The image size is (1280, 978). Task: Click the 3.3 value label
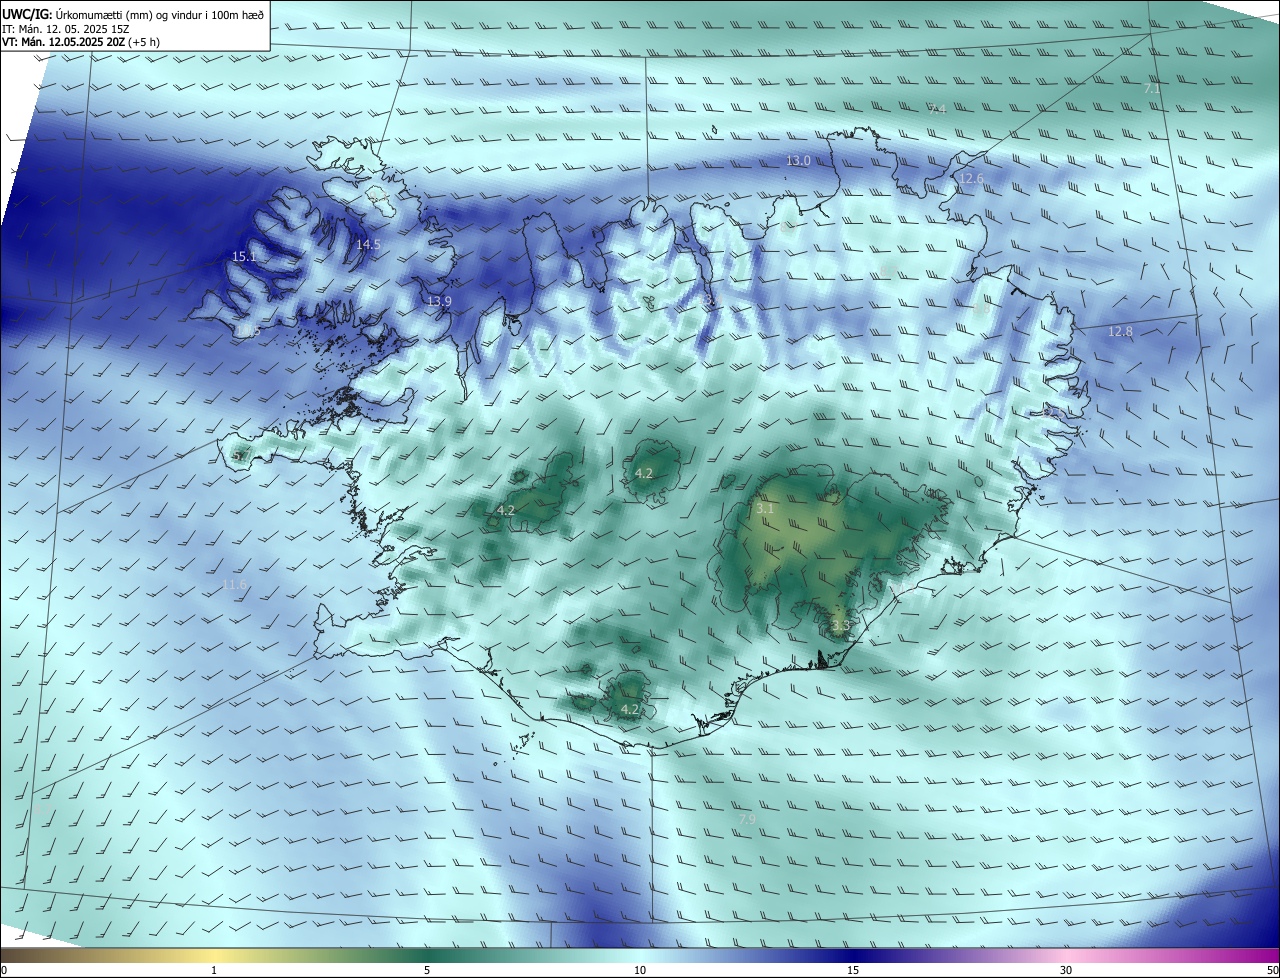pyautogui.click(x=840, y=625)
